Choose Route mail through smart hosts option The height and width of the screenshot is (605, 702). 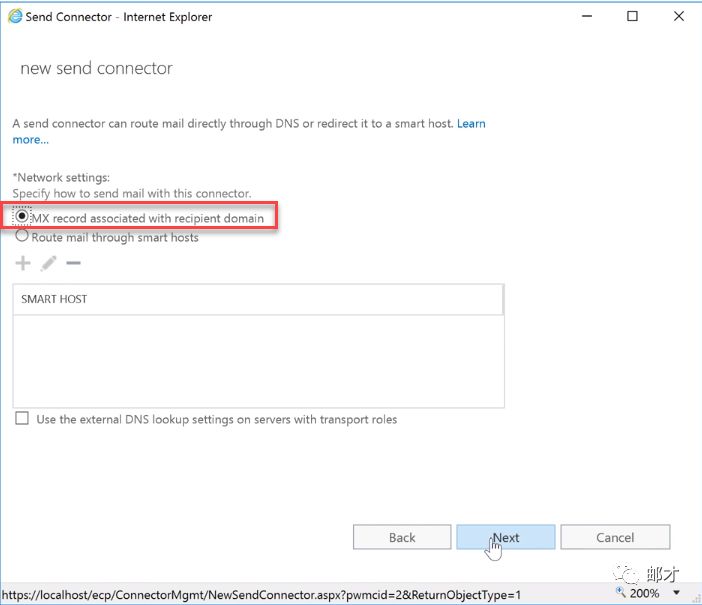click(22, 237)
